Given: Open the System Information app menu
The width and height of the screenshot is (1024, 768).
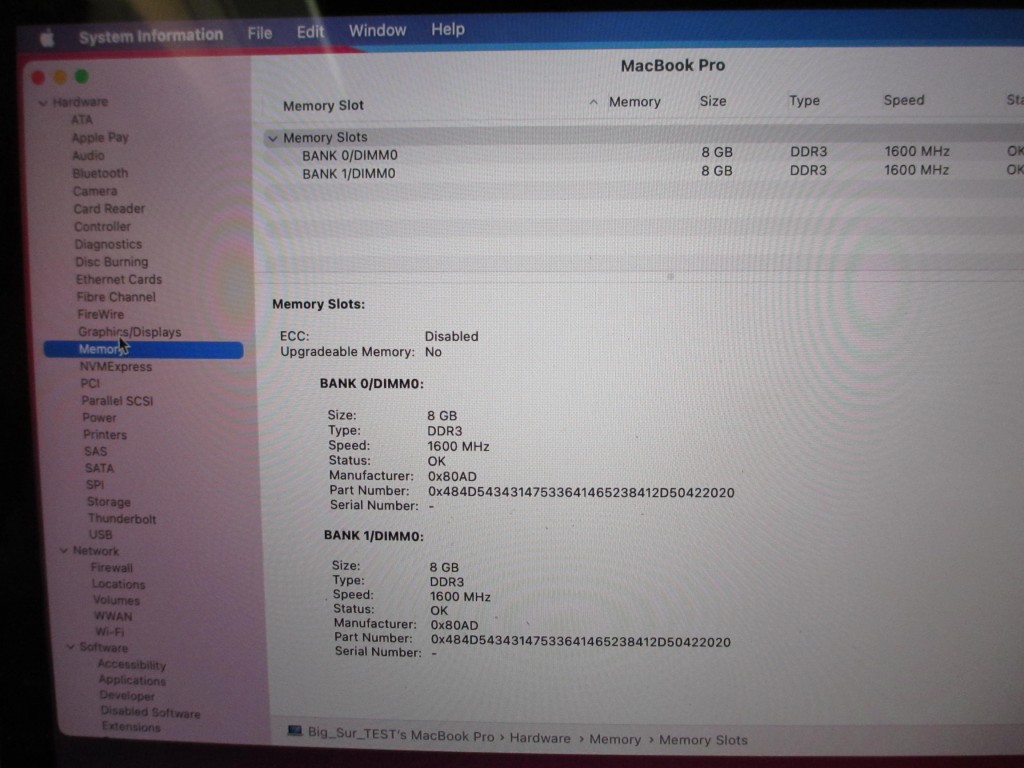Looking at the screenshot, I should [x=150, y=36].
